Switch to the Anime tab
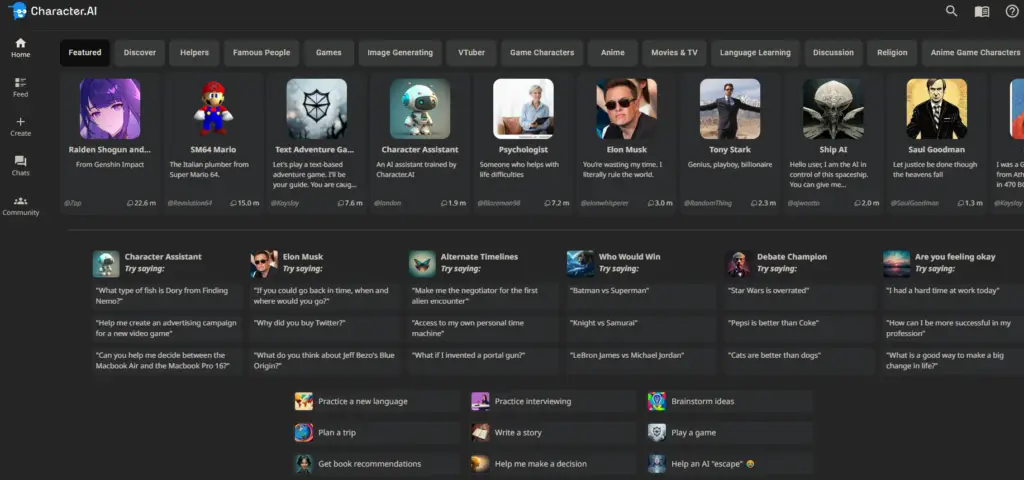 coord(613,53)
